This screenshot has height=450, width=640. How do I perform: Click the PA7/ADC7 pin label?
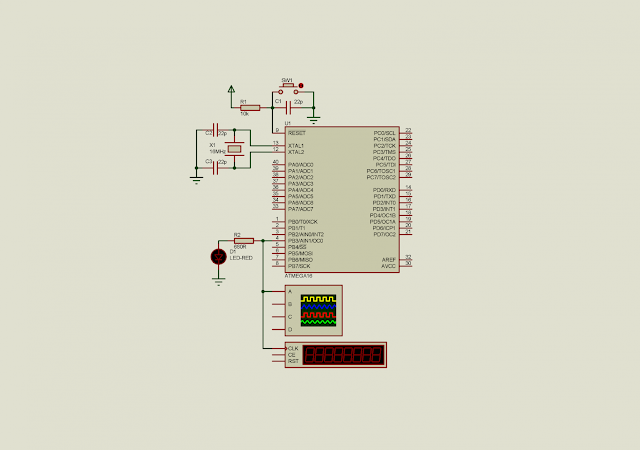coord(300,209)
